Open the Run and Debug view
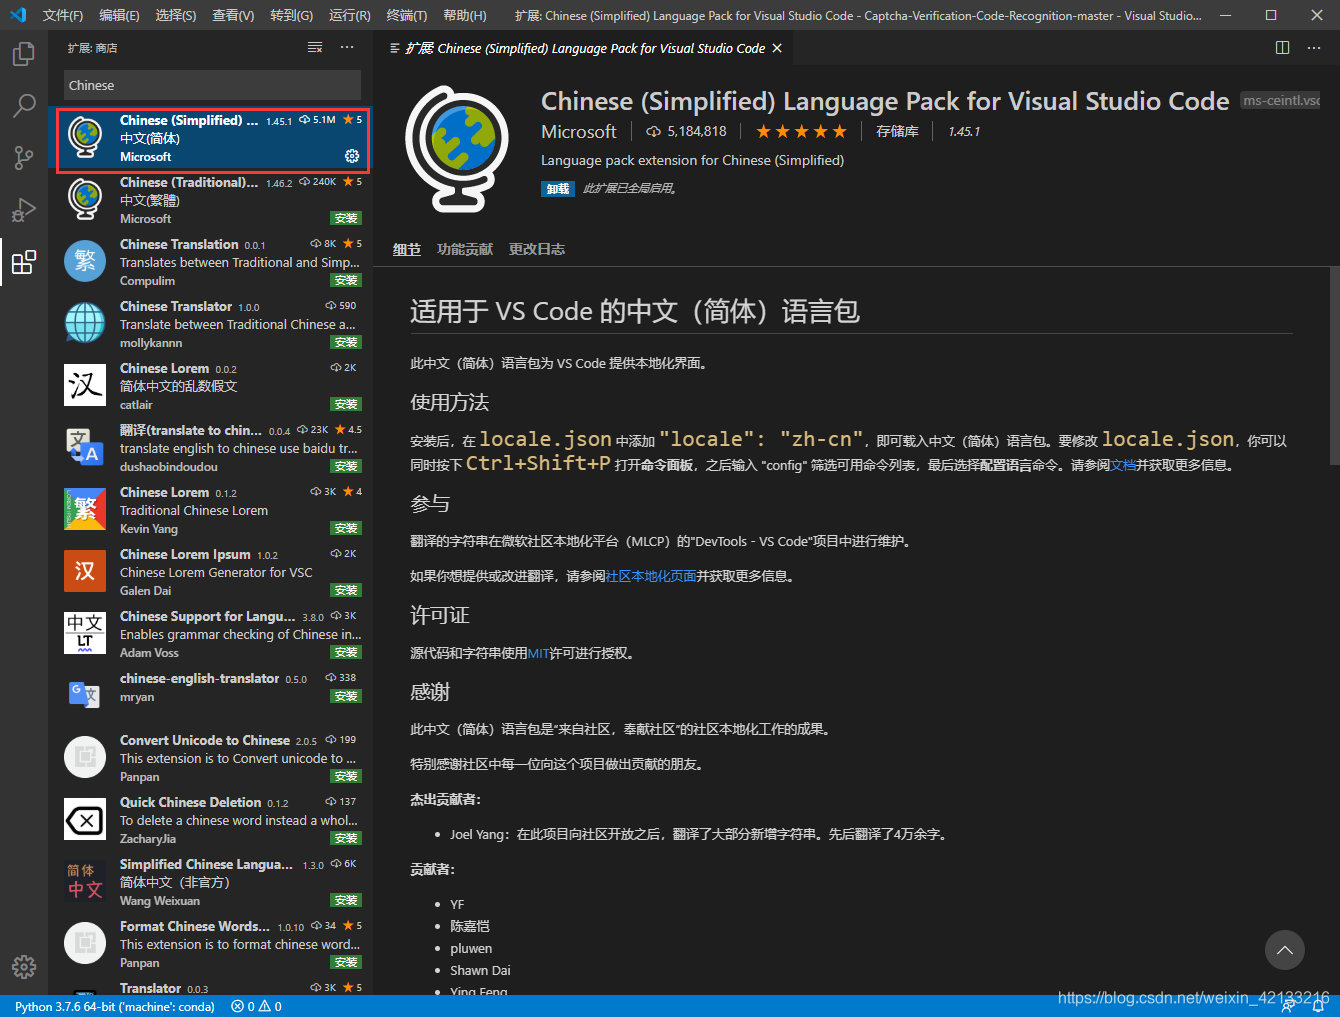The width and height of the screenshot is (1340, 1017). pos(24,210)
